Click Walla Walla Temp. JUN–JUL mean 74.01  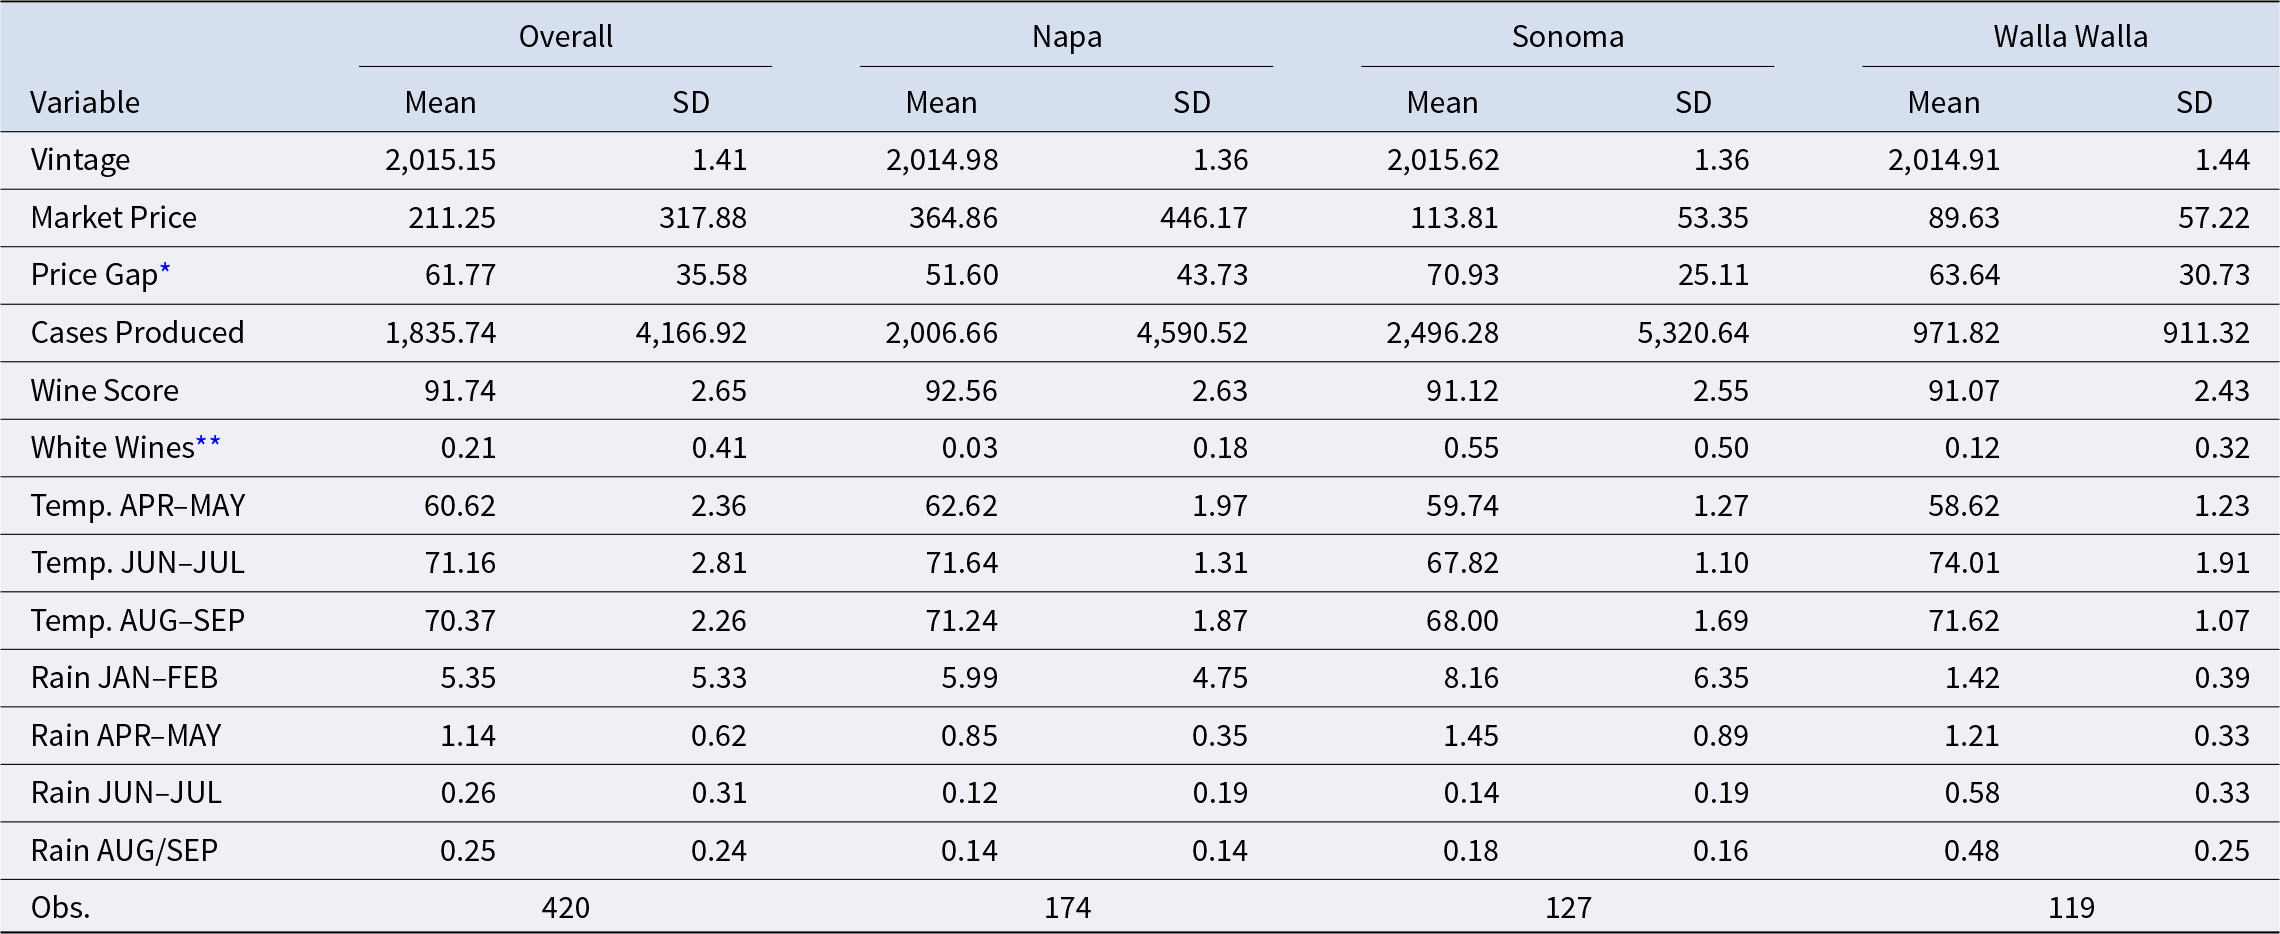coord(1963,562)
